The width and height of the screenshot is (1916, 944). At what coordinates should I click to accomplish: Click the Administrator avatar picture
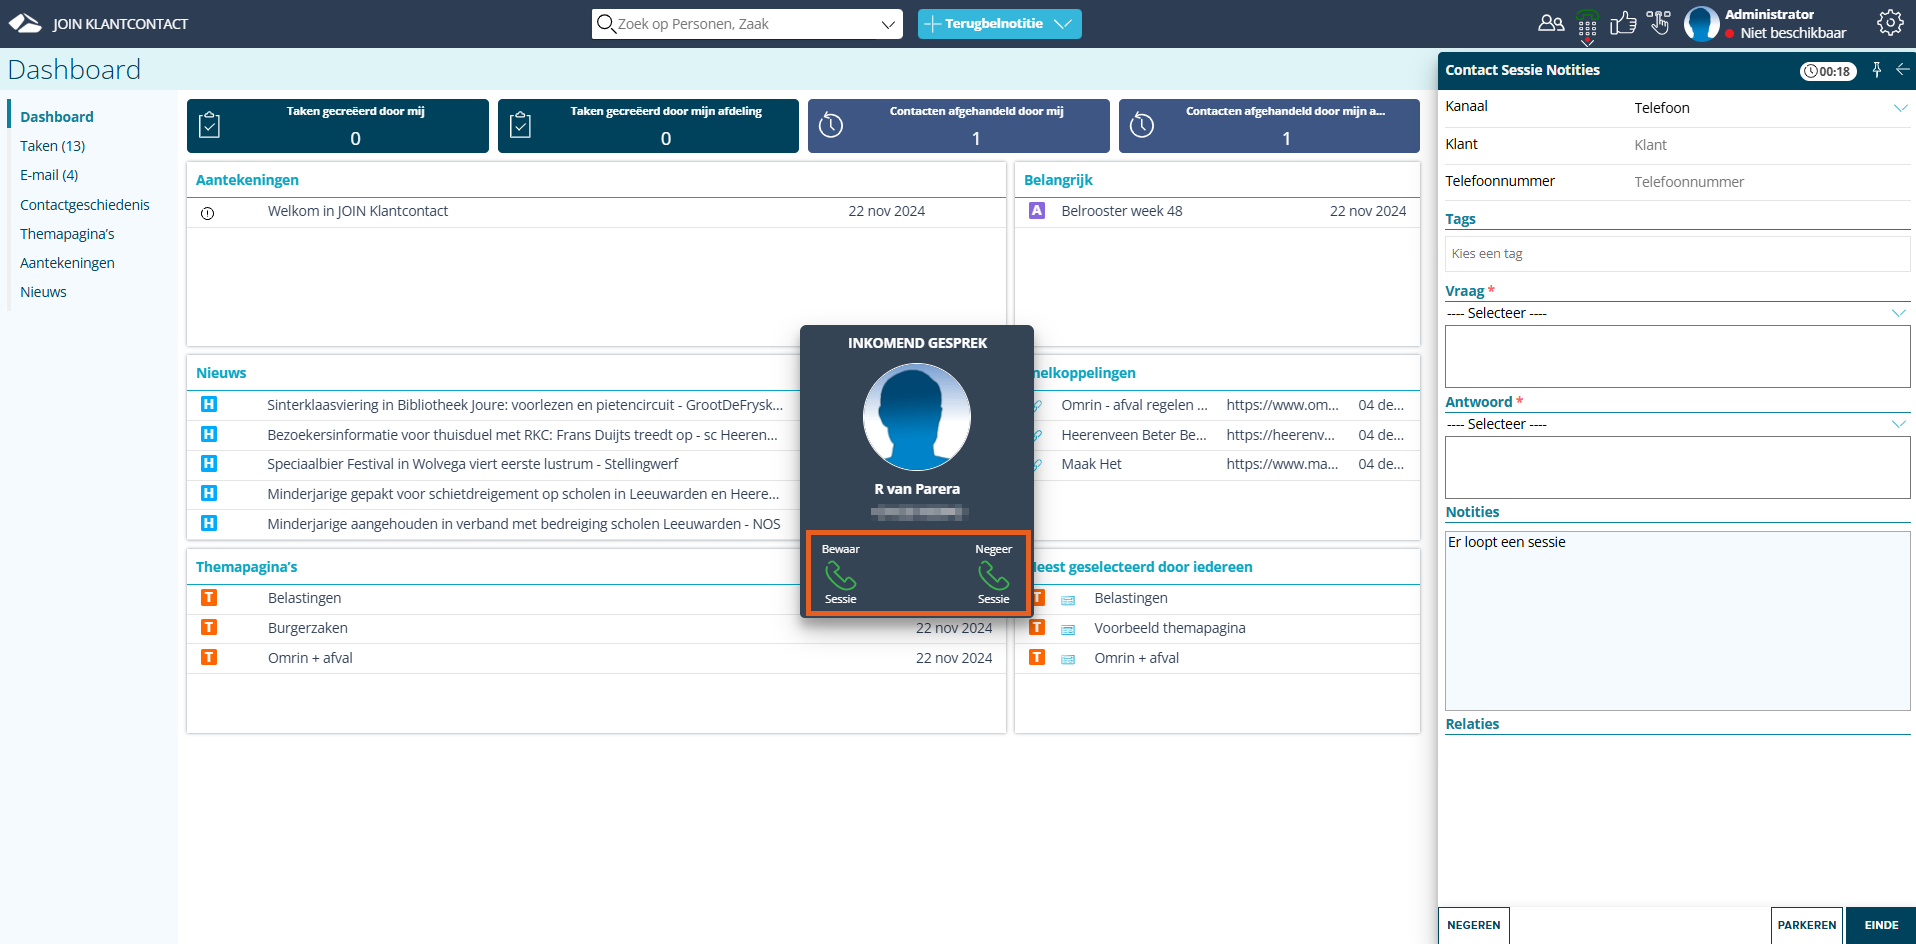coord(1701,23)
